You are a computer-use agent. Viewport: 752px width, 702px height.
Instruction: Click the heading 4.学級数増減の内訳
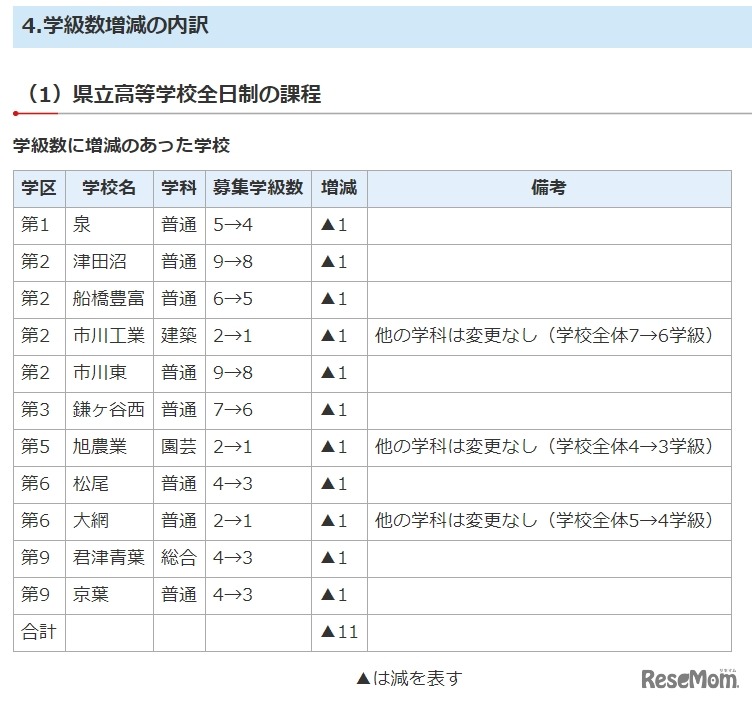pos(115,26)
